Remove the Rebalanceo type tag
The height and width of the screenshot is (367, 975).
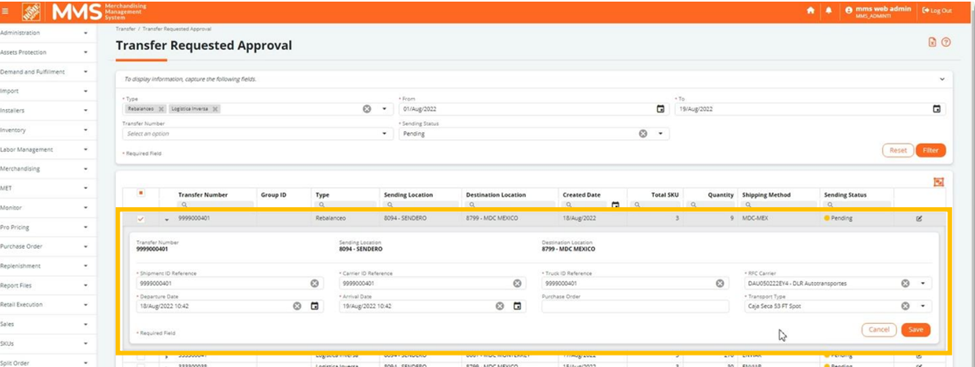click(161, 109)
